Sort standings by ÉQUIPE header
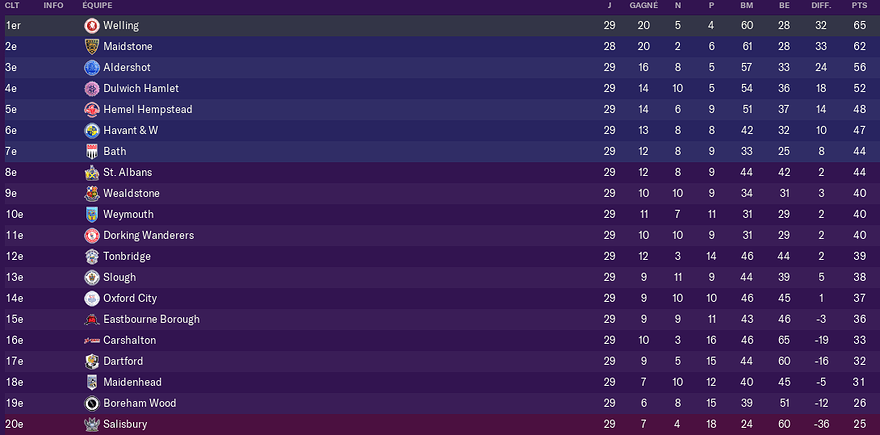 tap(97, 5)
